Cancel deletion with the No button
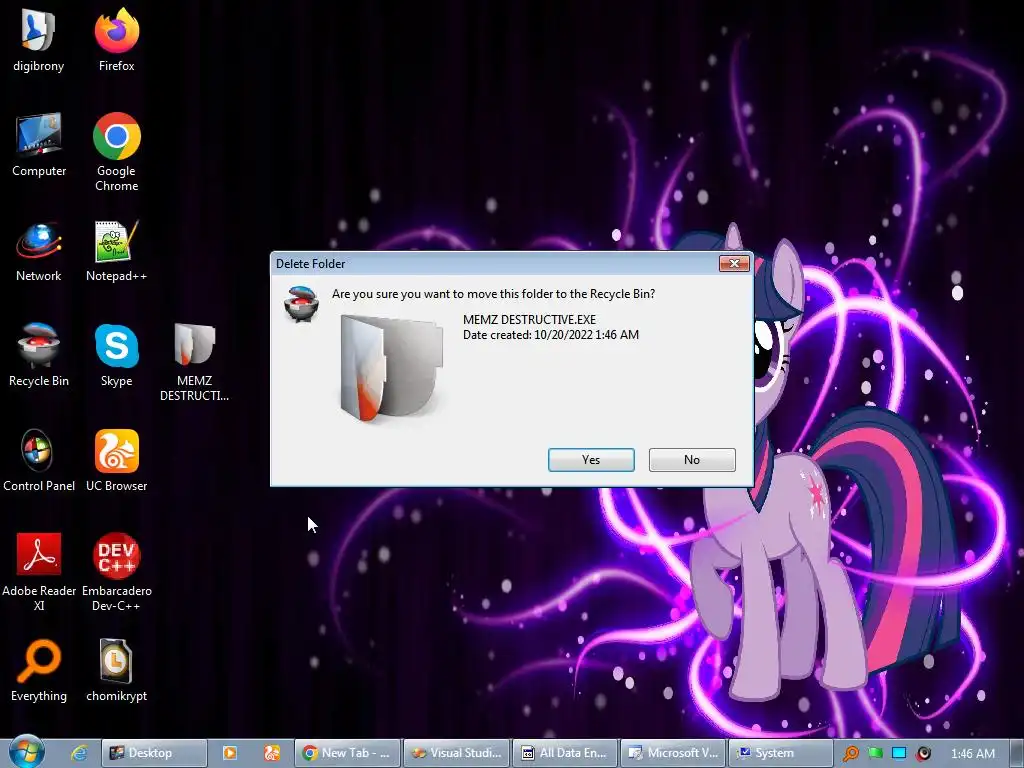Viewport: 1024px width, 768px height. (x=692, y=460)
